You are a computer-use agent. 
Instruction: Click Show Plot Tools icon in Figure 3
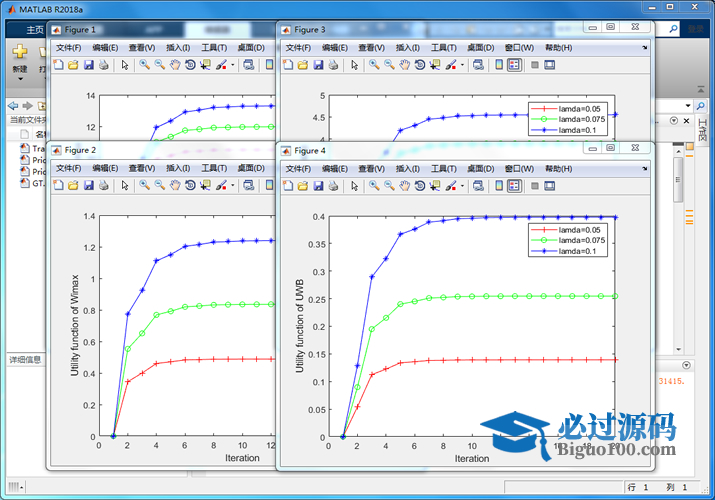coord(550,65)
